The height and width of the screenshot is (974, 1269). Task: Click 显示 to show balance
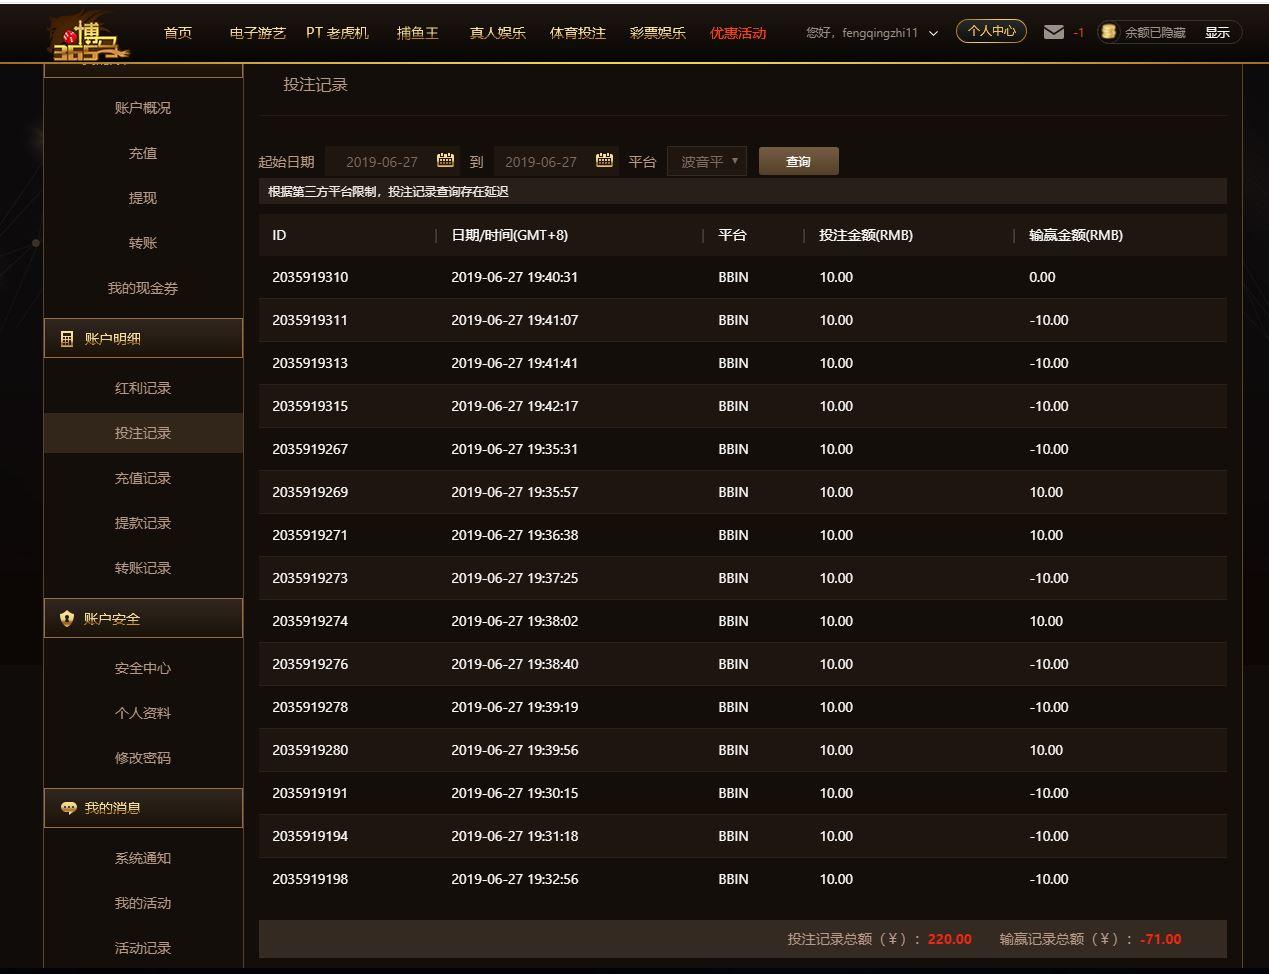[x=1217, y=33]
